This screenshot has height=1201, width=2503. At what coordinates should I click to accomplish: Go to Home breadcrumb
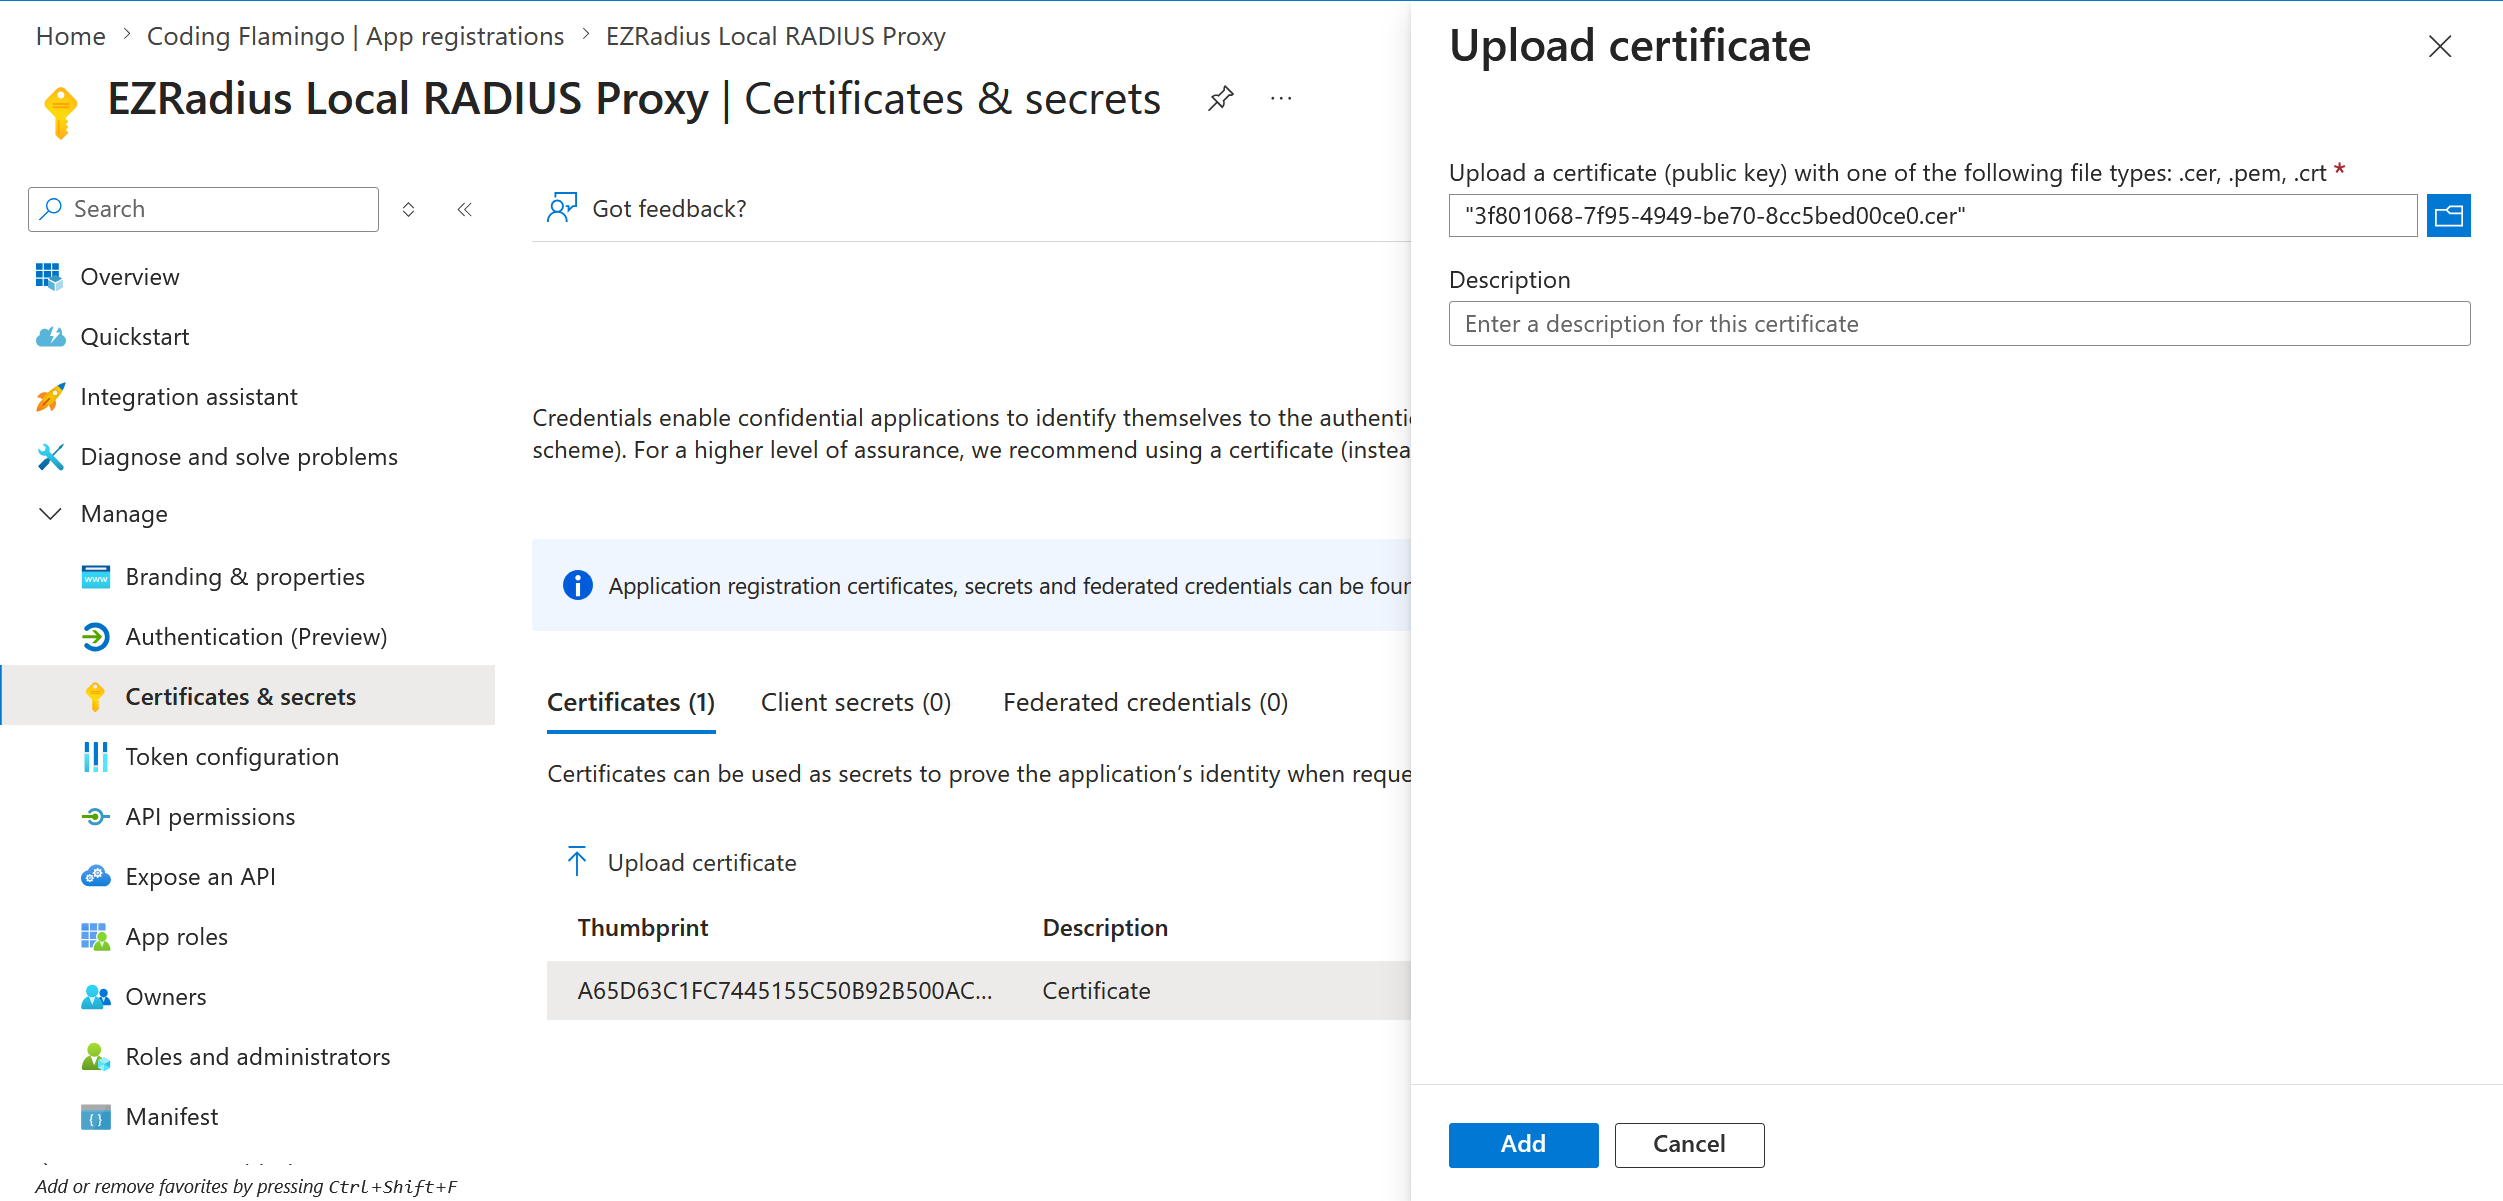tap(71, 36)
